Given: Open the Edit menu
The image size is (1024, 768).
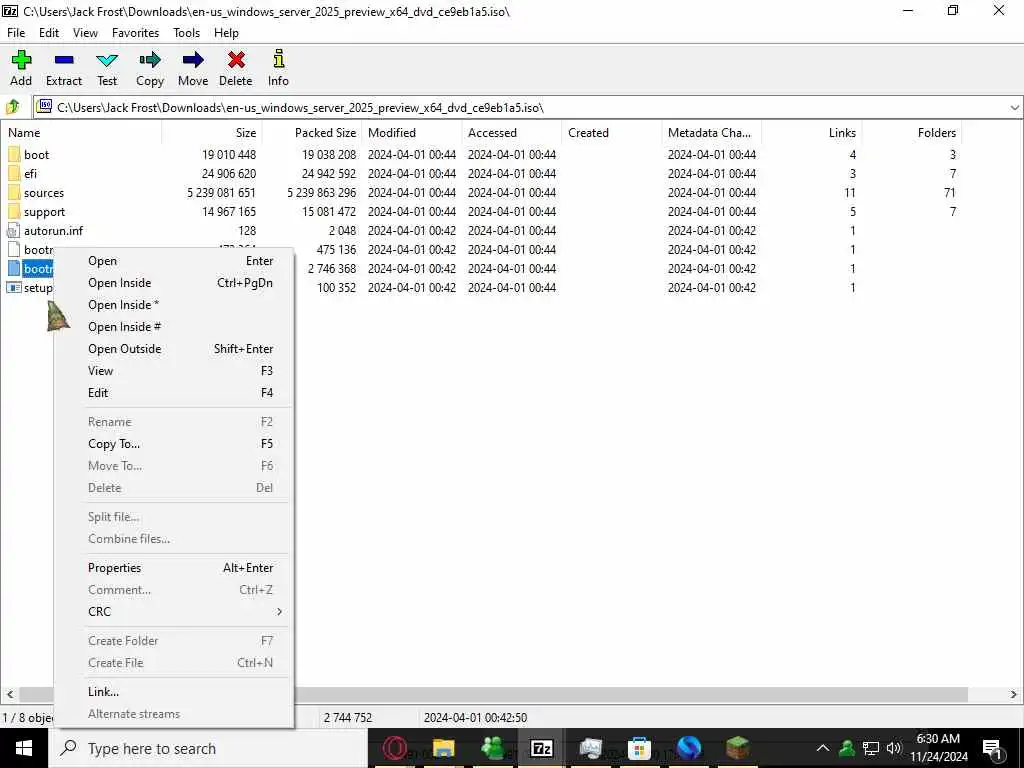Looking at the screenshot, I should pyautogui.click(x=49, y=33).
